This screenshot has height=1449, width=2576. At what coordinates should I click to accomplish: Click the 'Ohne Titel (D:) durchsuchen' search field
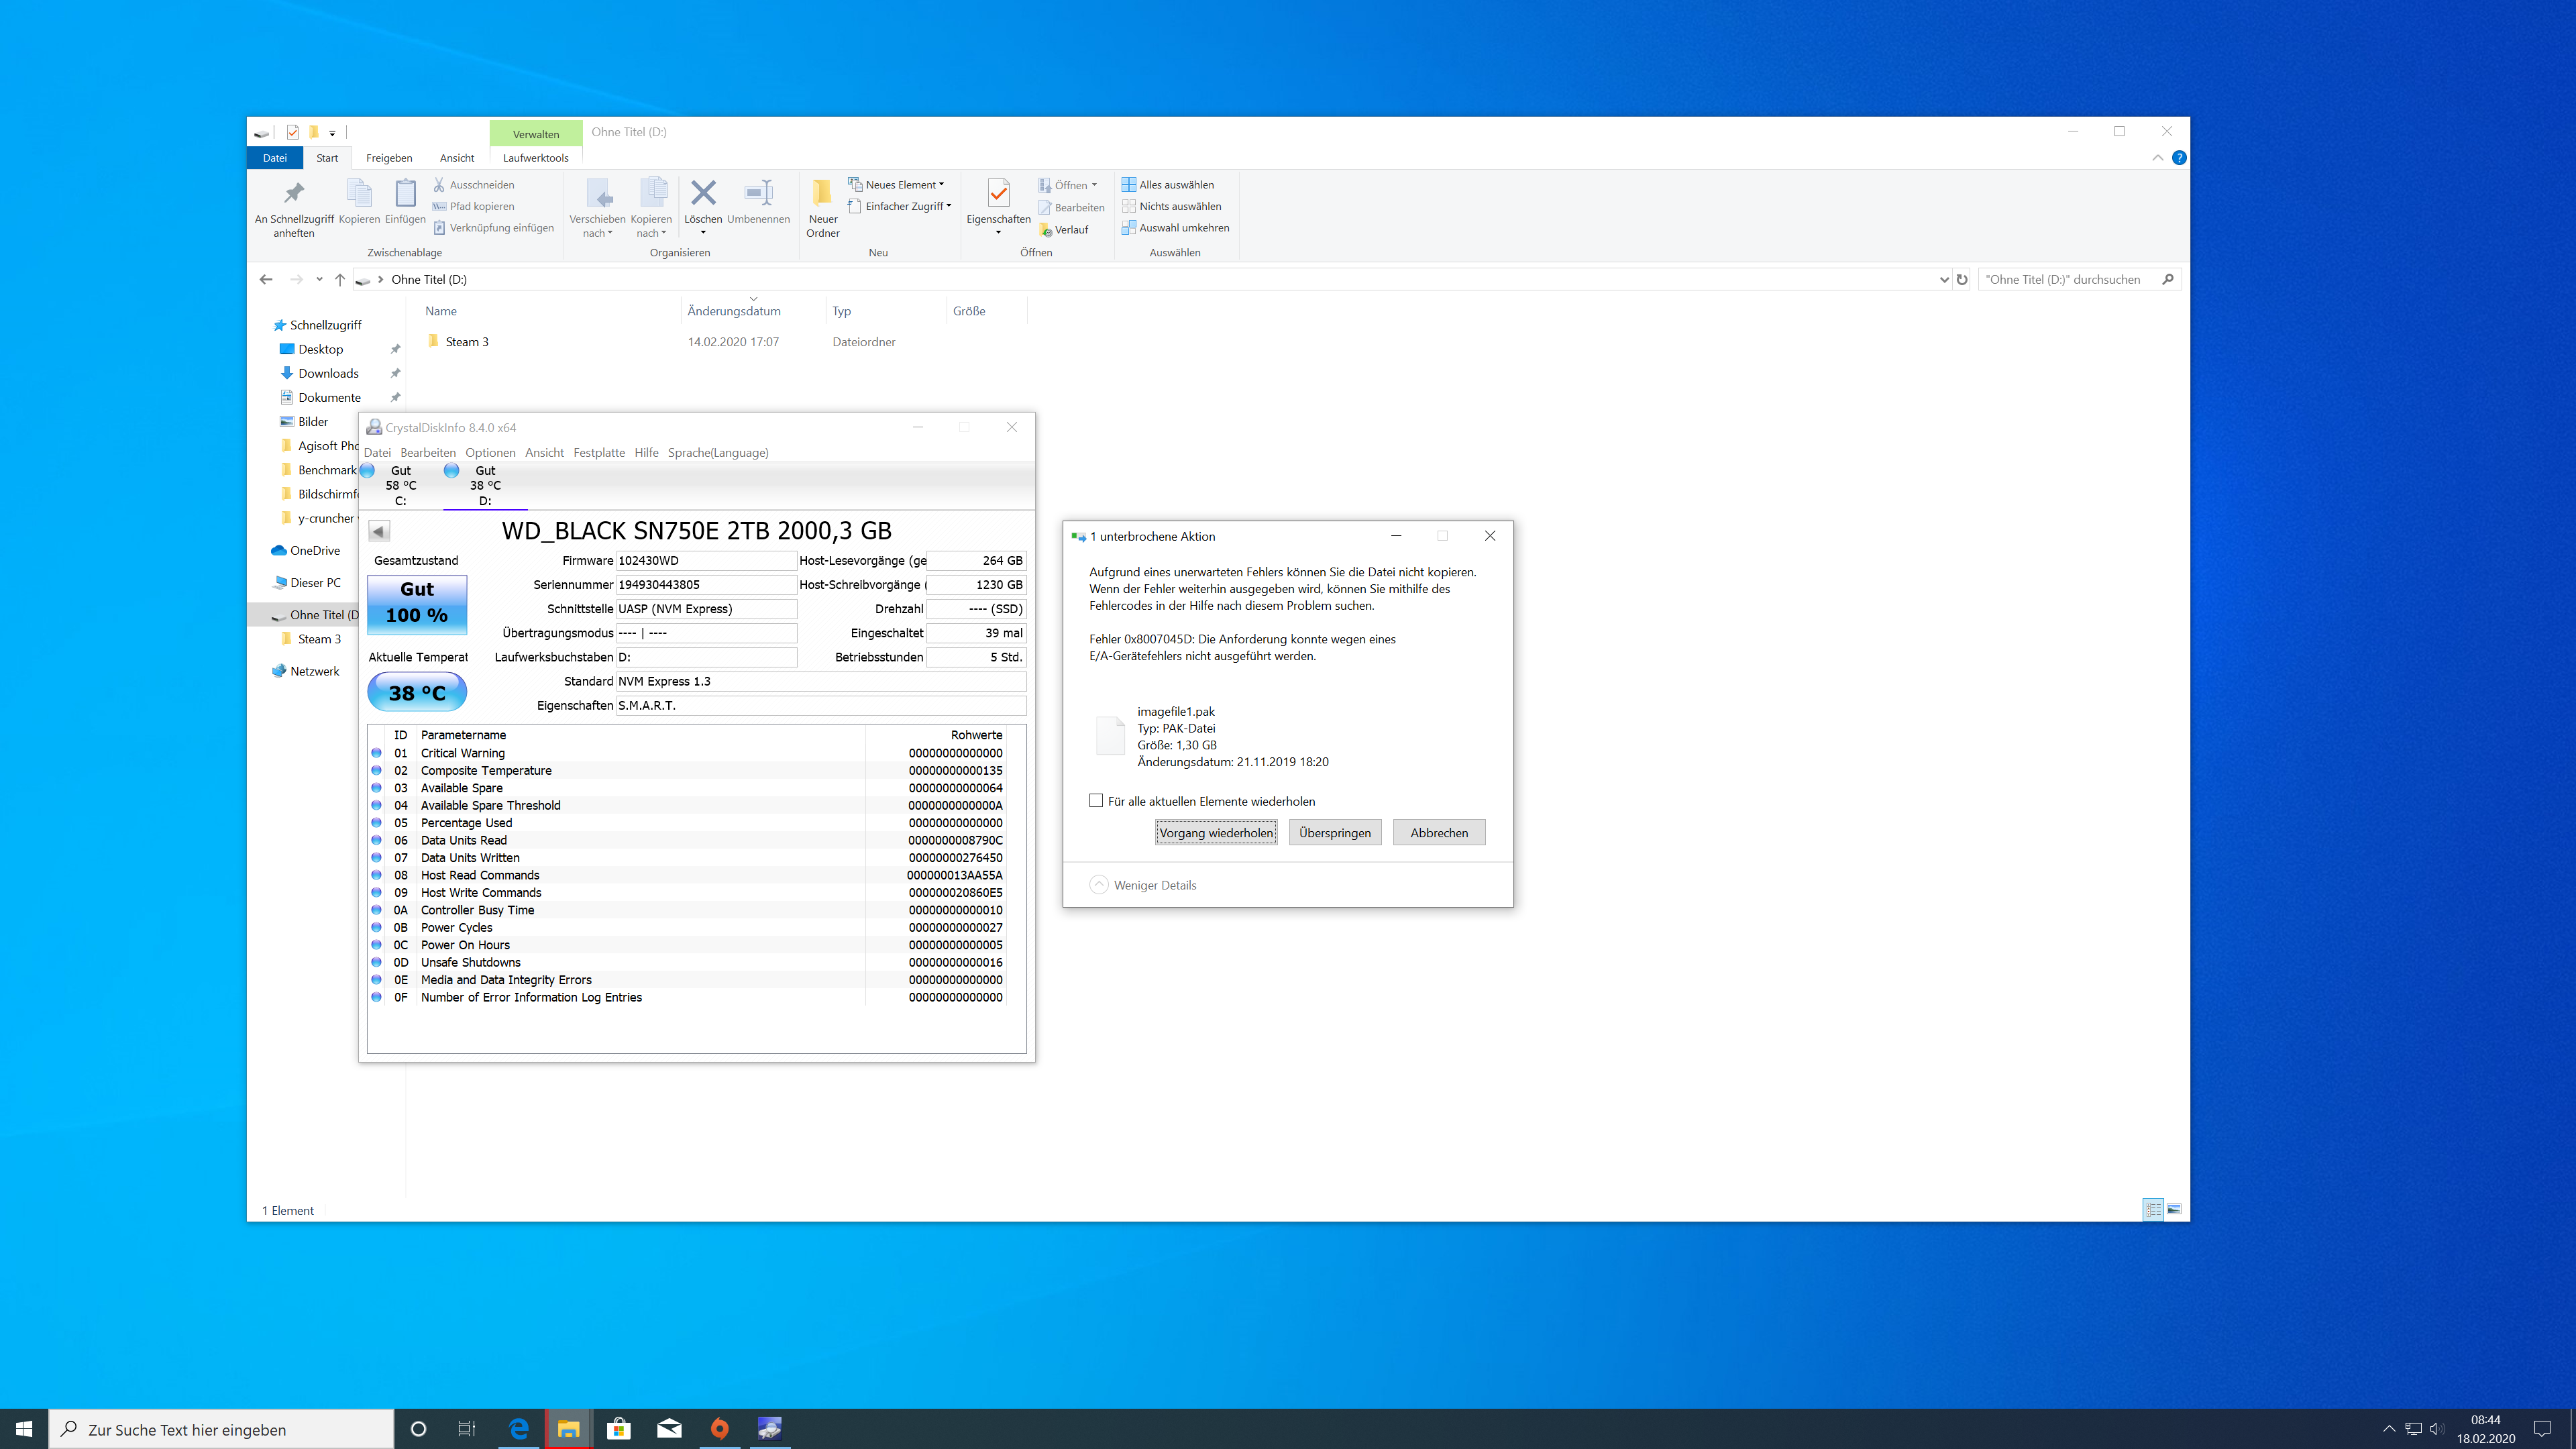click(2063, 279)
